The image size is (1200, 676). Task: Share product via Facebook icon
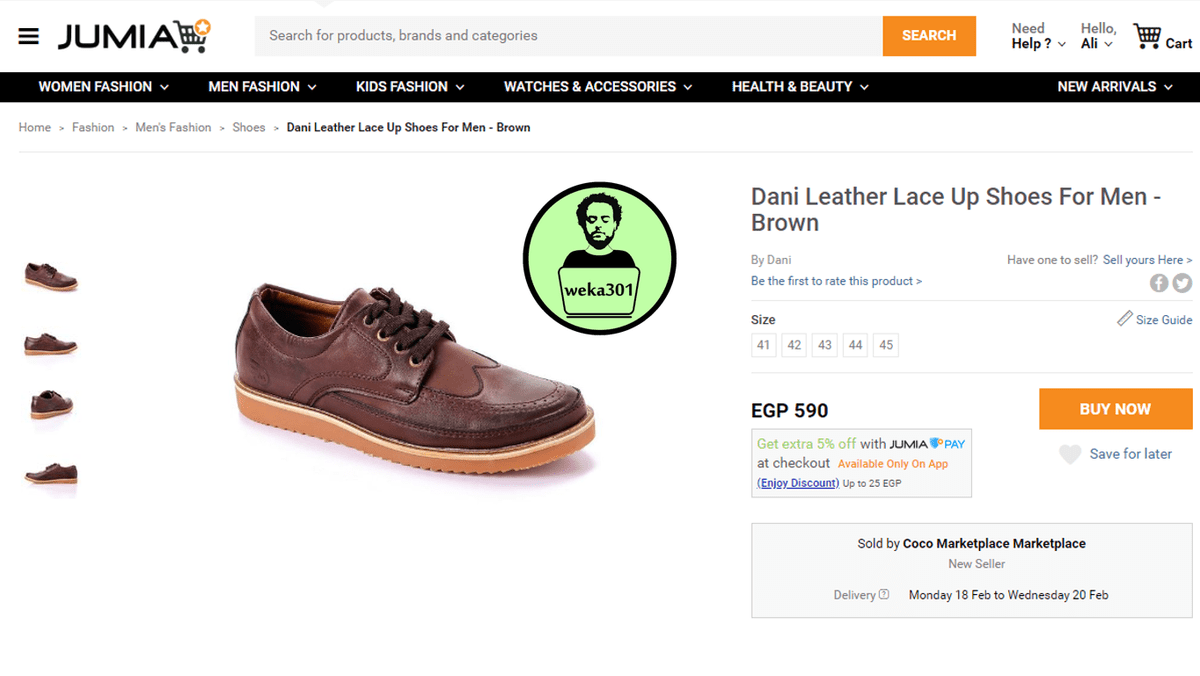pos(1159,283)
